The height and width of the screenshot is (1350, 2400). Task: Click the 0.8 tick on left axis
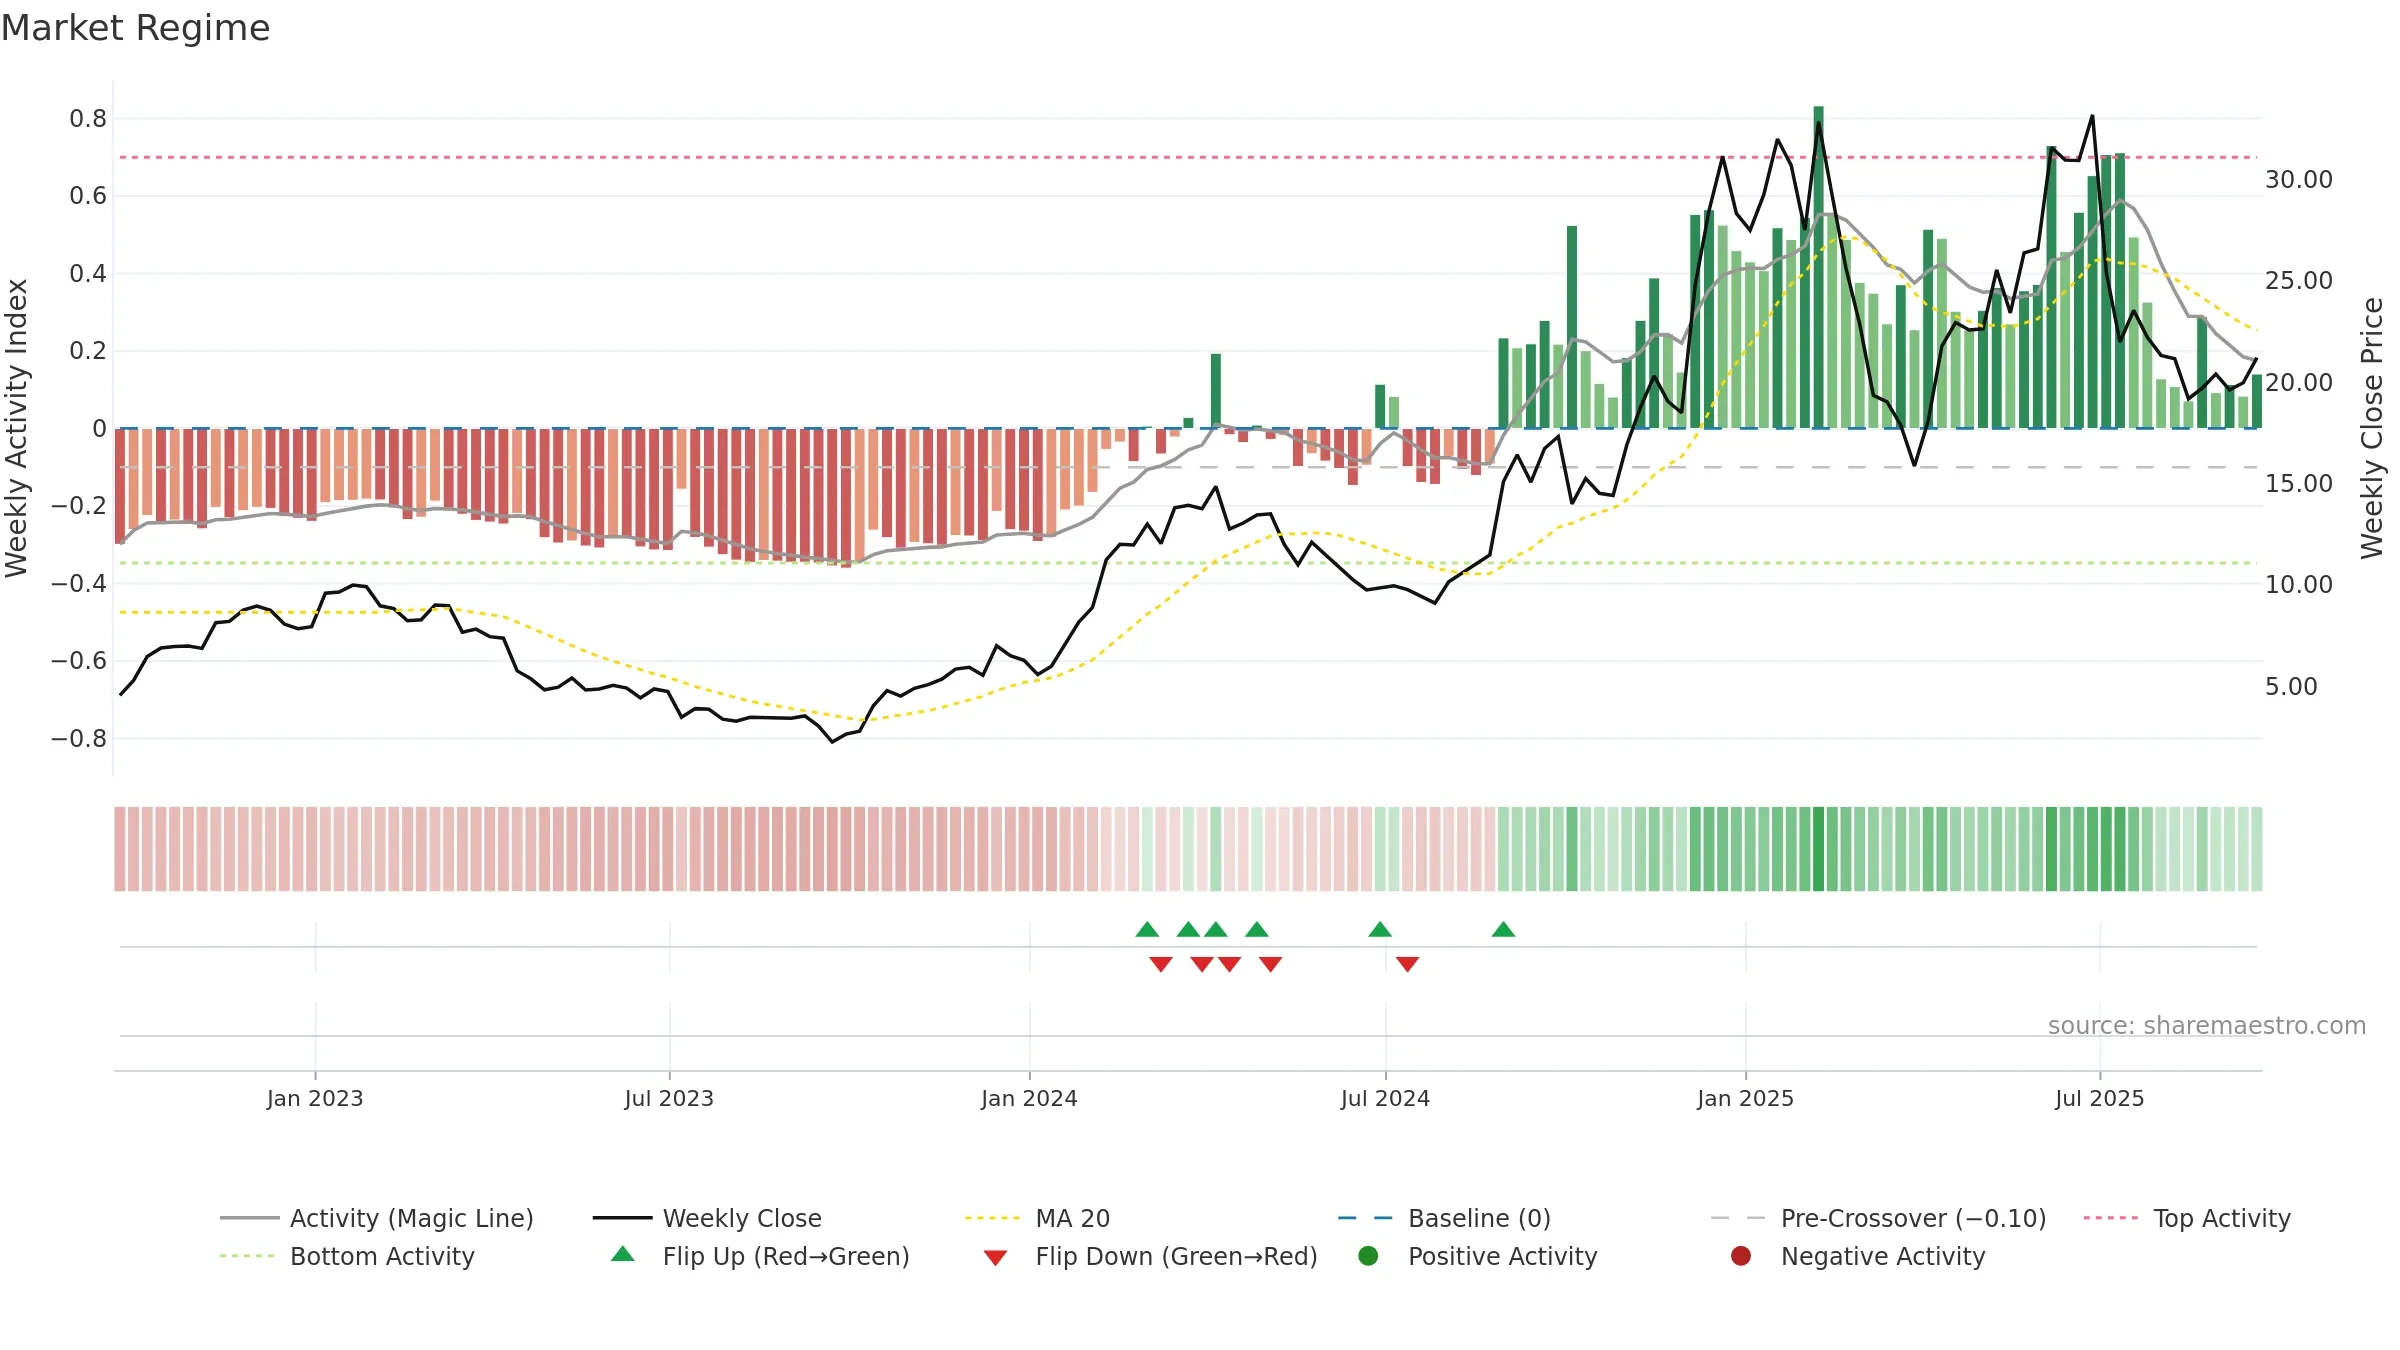tap(88, 119)
